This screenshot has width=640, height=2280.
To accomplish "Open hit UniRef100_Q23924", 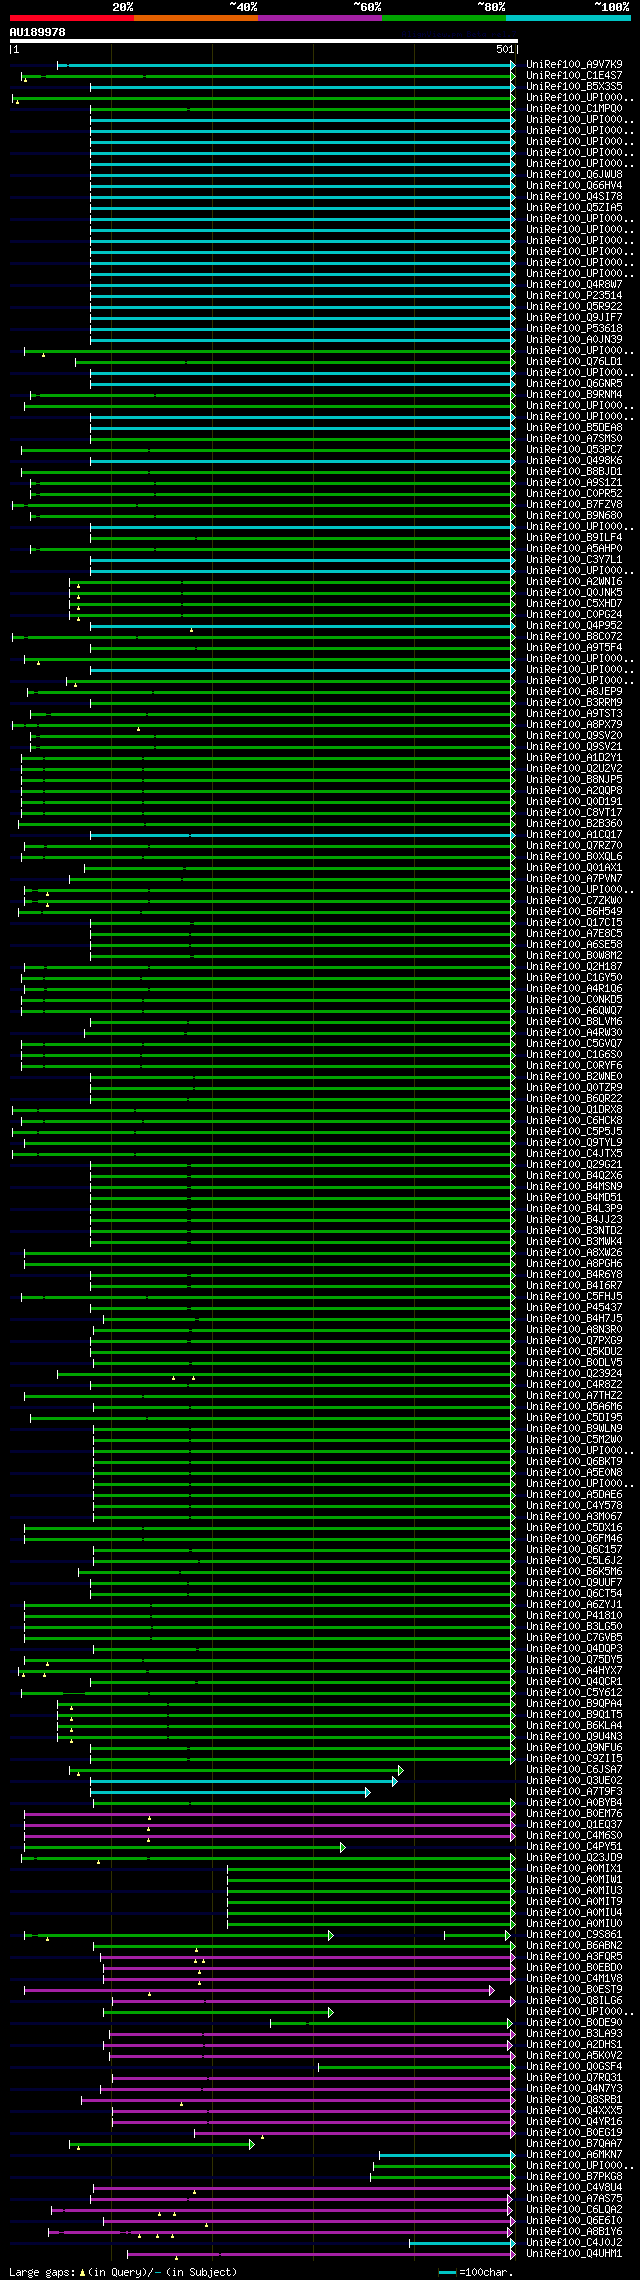I will pyautogui.click(x=574, y=1374).
